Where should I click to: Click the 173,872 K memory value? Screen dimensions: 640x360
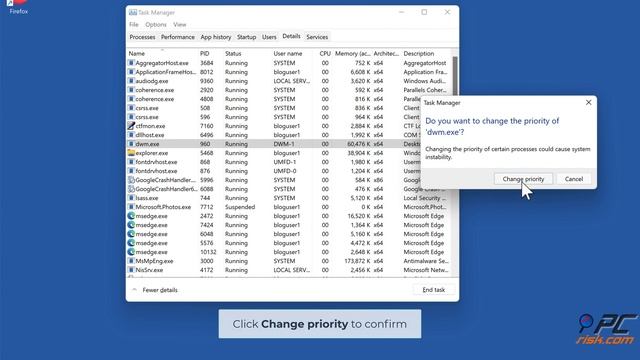(x=356, y=261)
